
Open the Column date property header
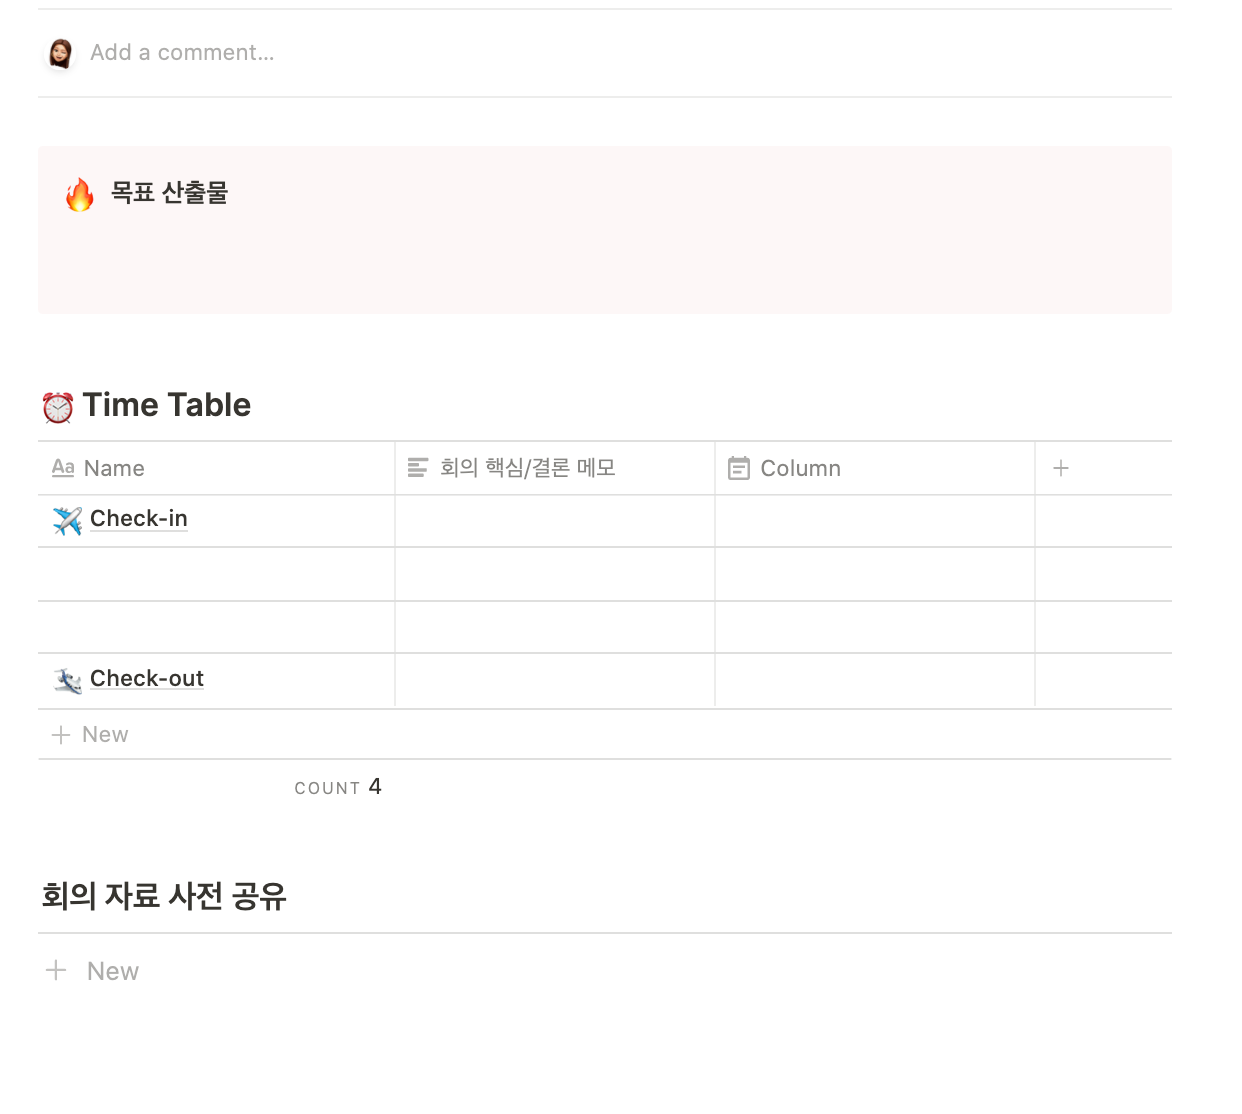coord(875,468)
